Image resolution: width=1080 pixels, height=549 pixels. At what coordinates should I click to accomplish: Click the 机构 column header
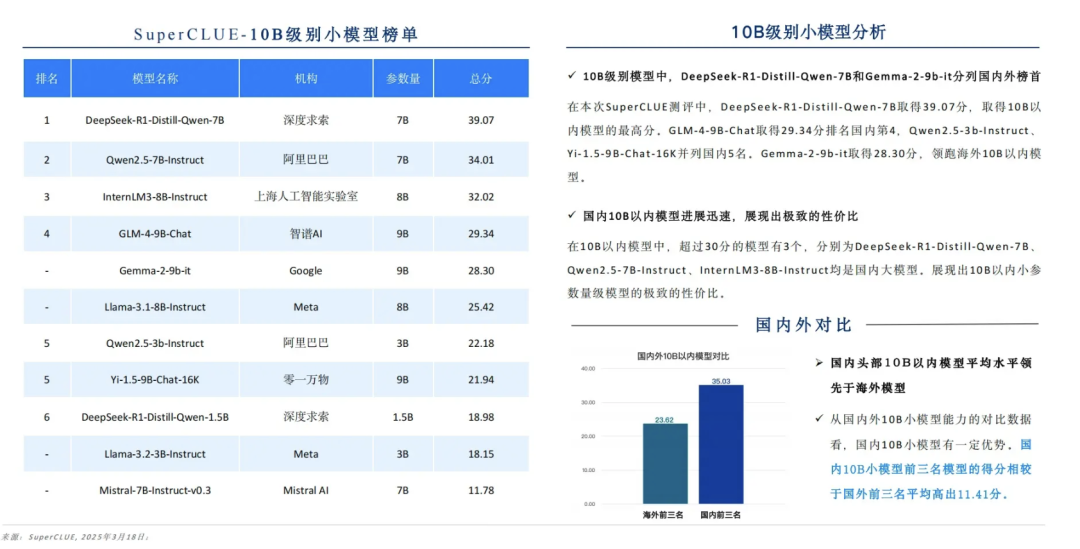point(306,79)
